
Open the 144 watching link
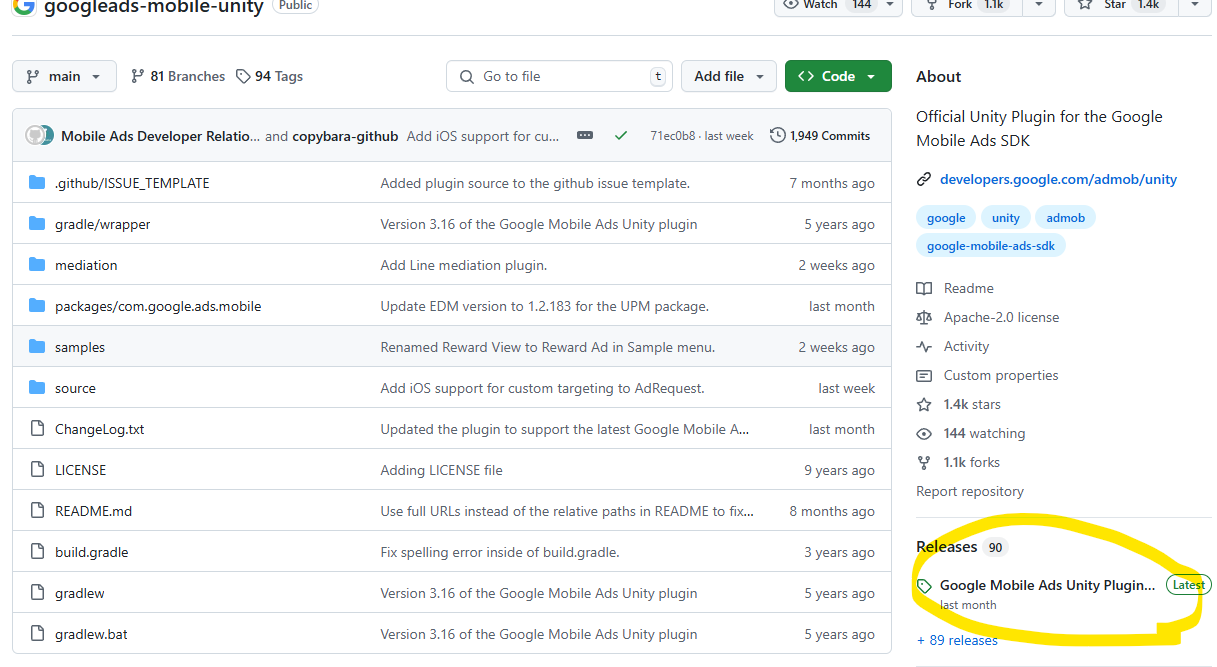pos(984,433)
